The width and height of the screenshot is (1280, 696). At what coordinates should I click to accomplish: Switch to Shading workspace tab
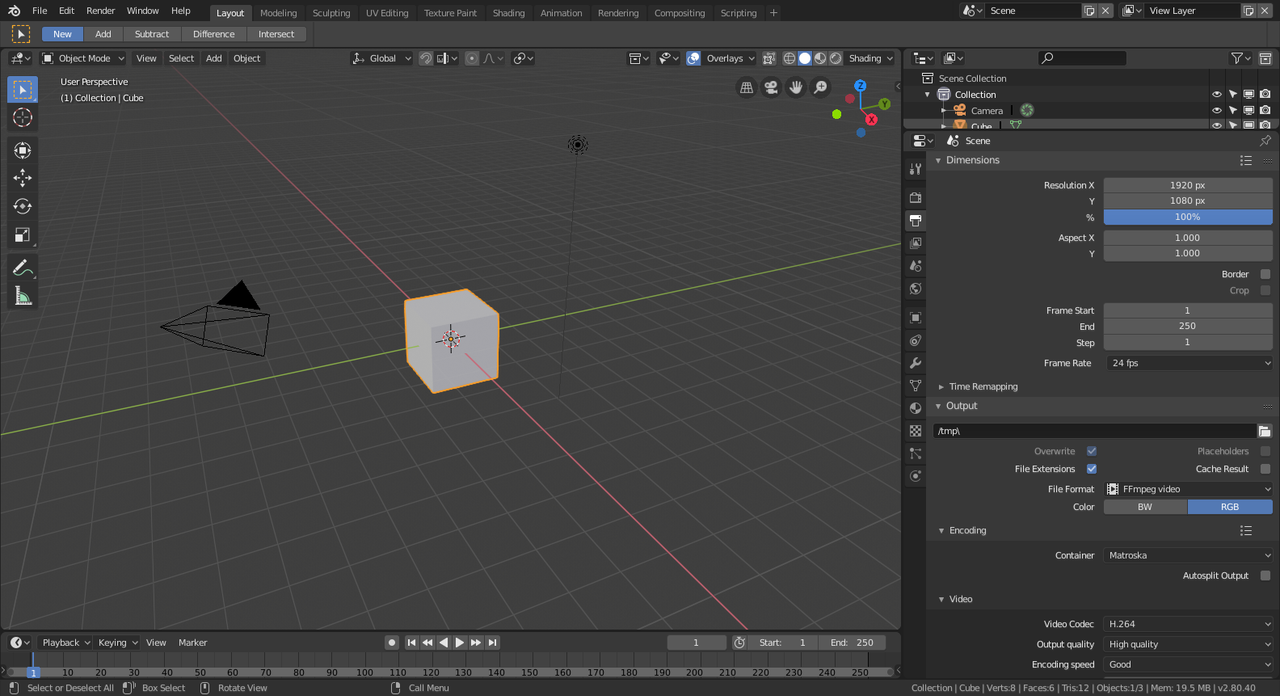(508, 13)
